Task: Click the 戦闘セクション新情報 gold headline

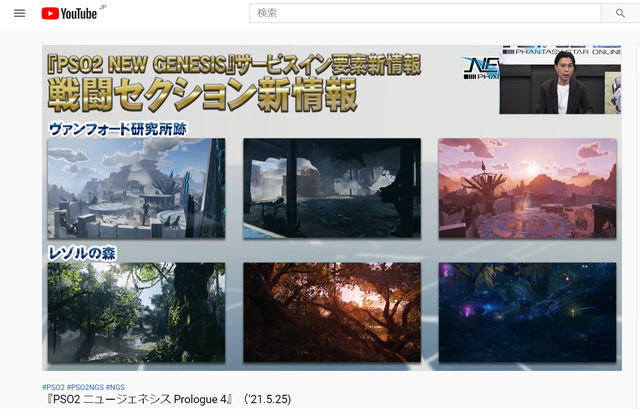Action: pos(203,95)
